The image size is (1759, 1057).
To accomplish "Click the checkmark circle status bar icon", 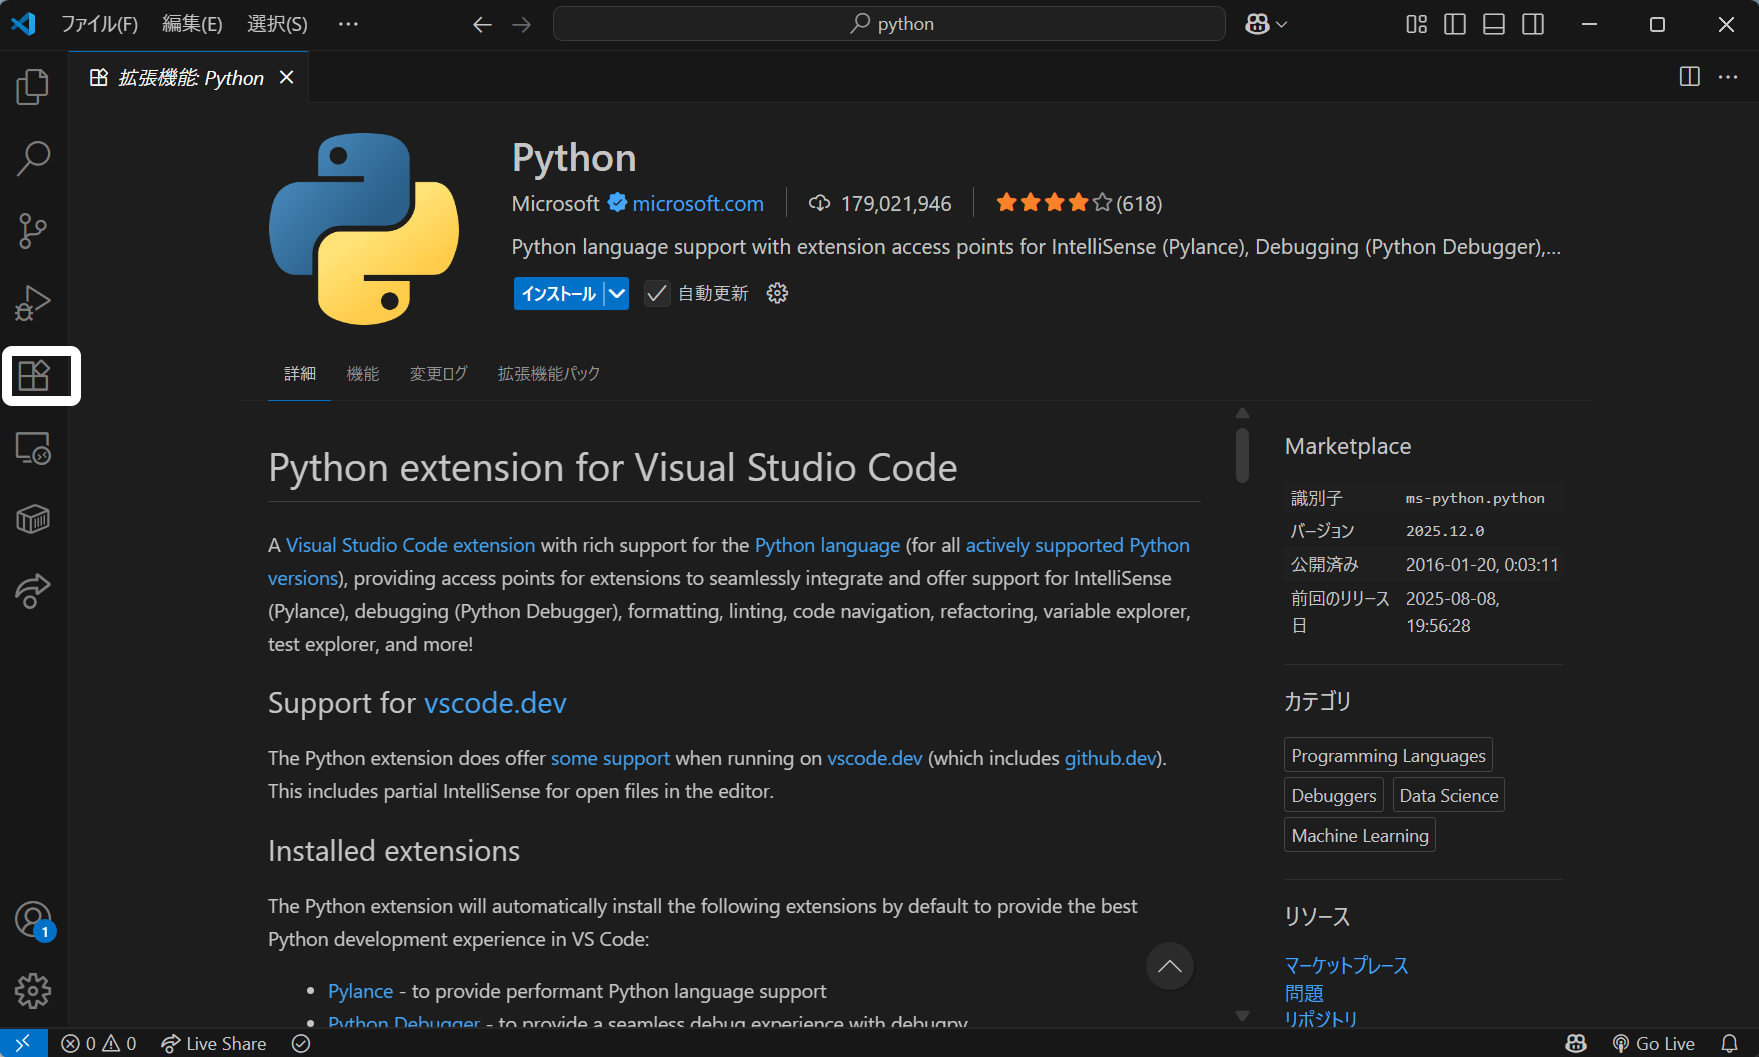I will [301, 1043].
